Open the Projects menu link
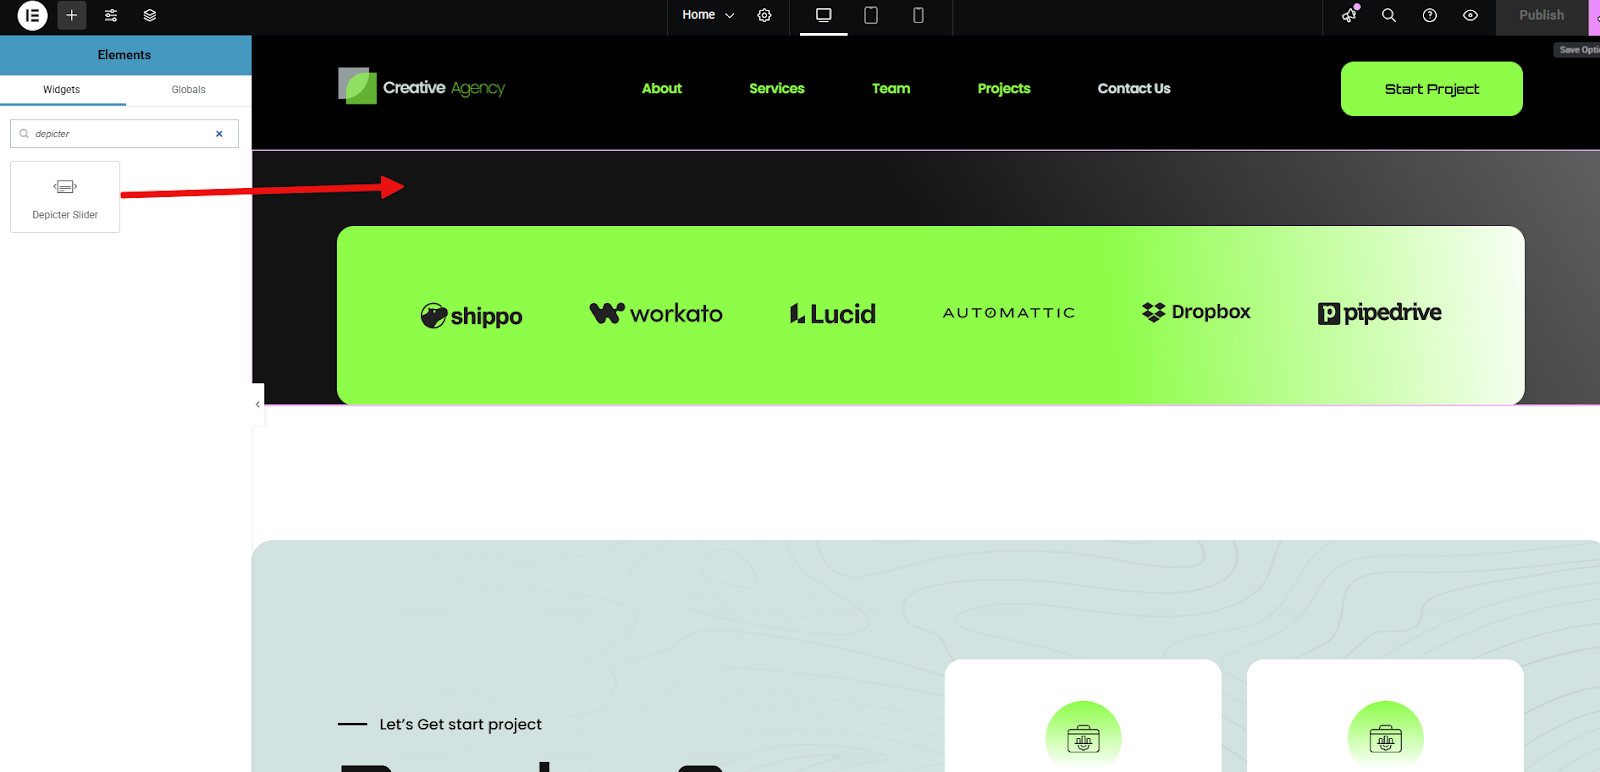Image resolution: width=1600 pixels, height=772 pixels. click(x=1004, y=89)
